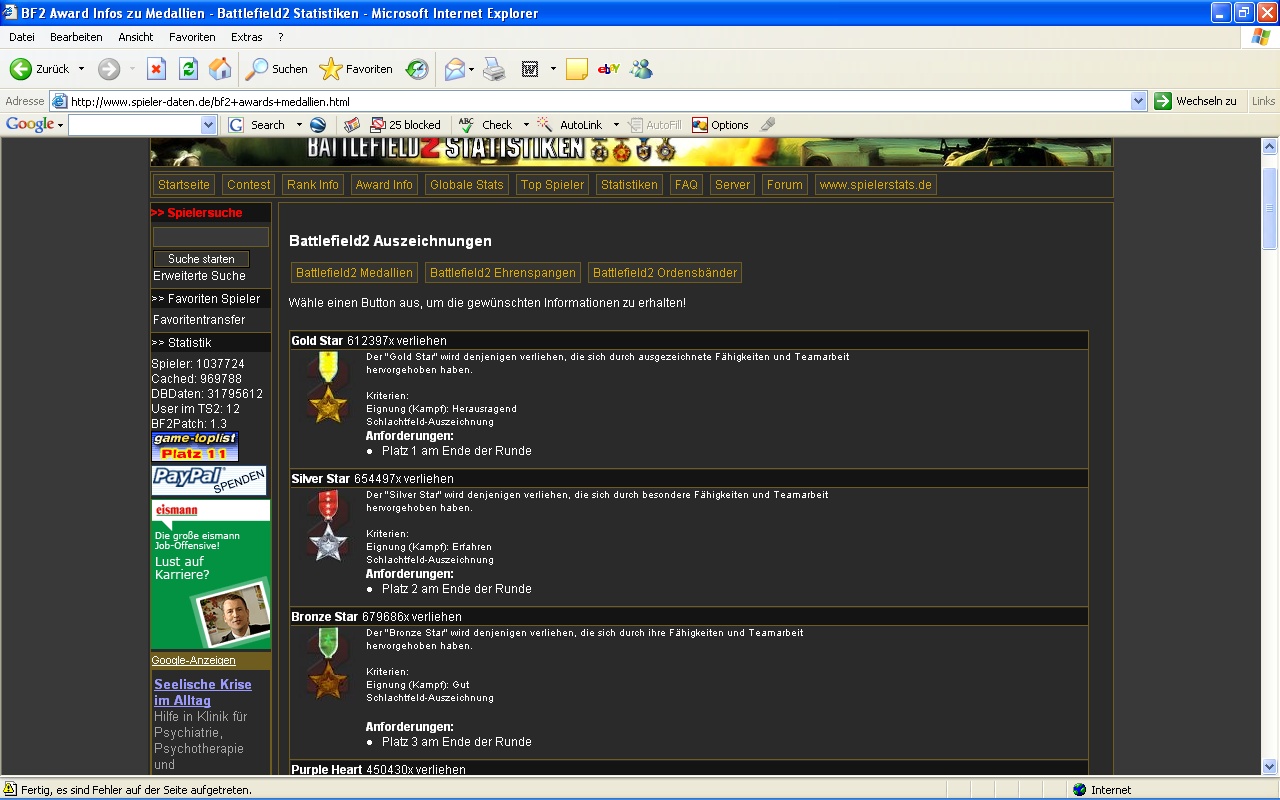The width and height of the screenshot is (1280, 800).
Task: Click the yellow note icon in toolbar
Action: [576, 69]
